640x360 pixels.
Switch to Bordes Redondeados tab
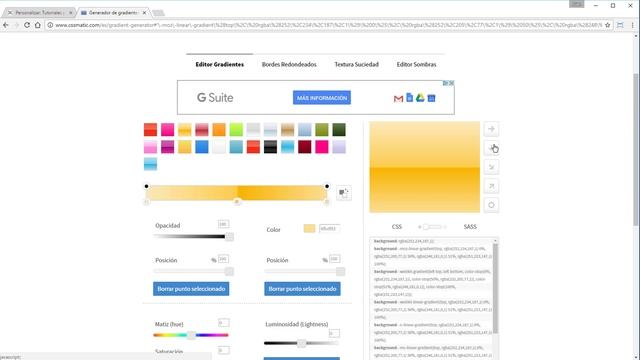(x=289, y=64)
